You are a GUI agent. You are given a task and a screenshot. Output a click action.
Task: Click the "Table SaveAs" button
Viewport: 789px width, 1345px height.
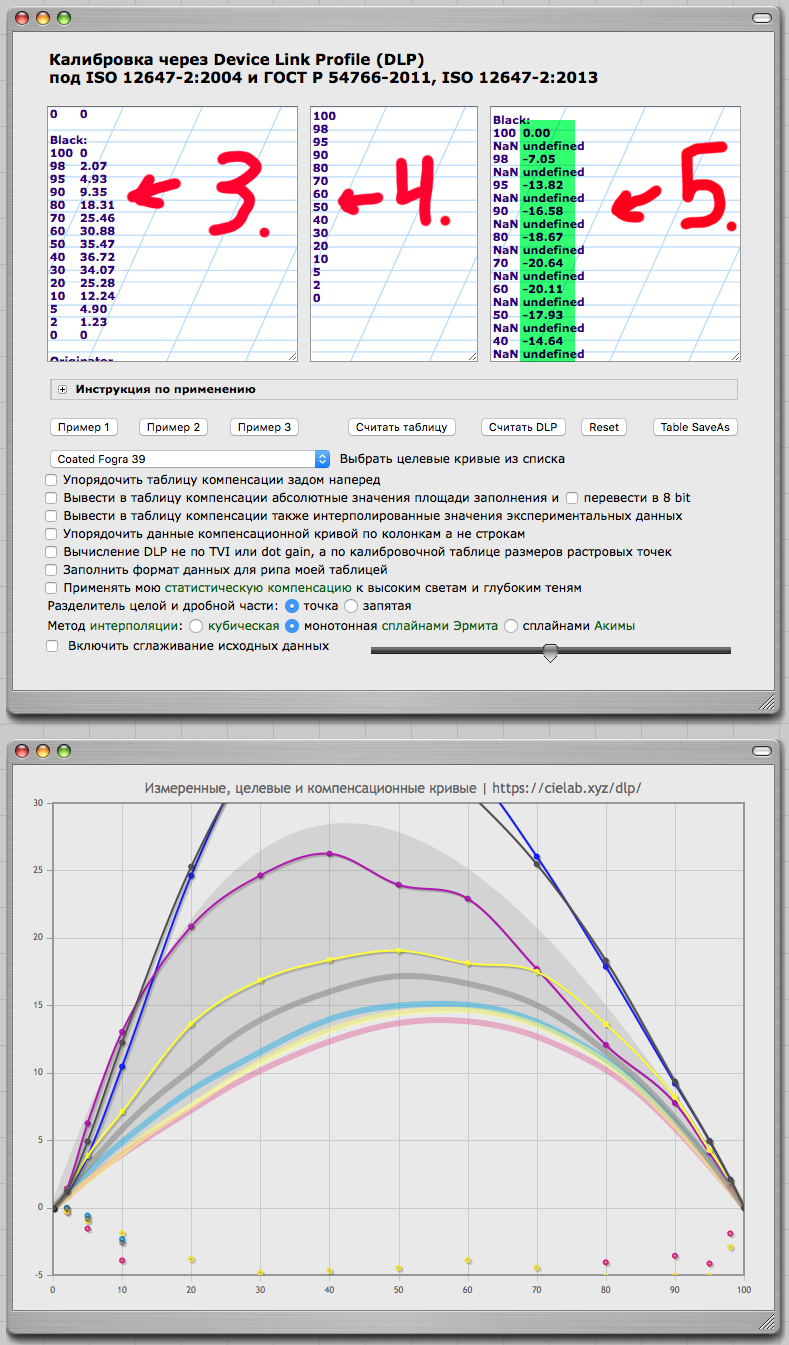coord(695,427)
